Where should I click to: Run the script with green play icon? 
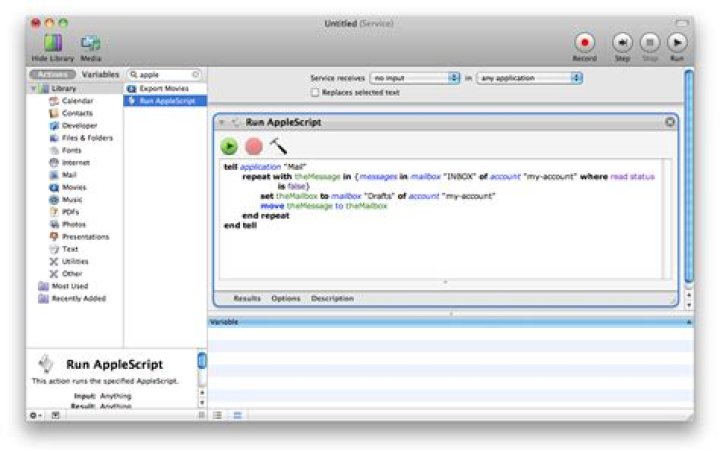[x=229, y=147]
